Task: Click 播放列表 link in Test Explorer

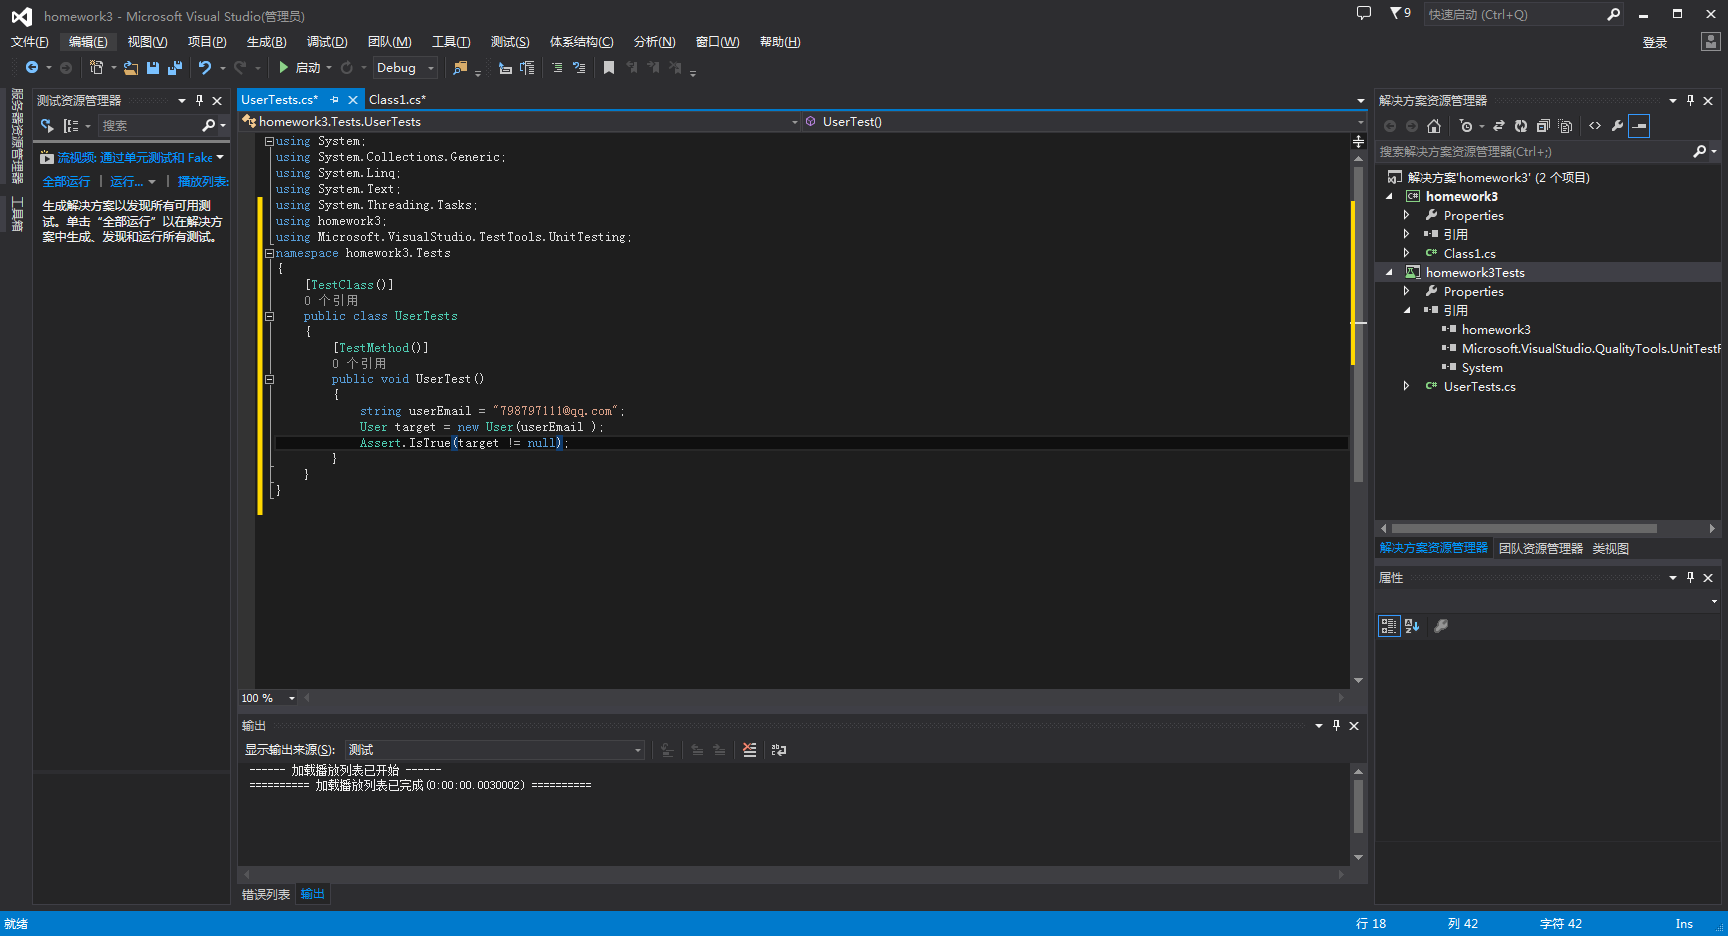Action: tap(203, 182)
